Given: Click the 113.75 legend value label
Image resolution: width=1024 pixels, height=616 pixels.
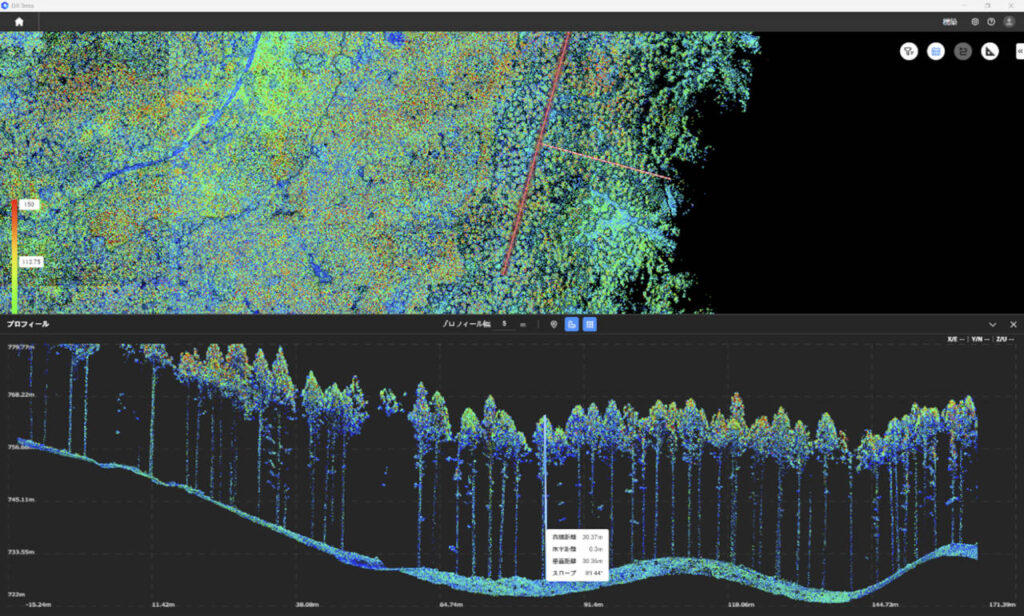Looking at the screenshot, I should [33, 262].
